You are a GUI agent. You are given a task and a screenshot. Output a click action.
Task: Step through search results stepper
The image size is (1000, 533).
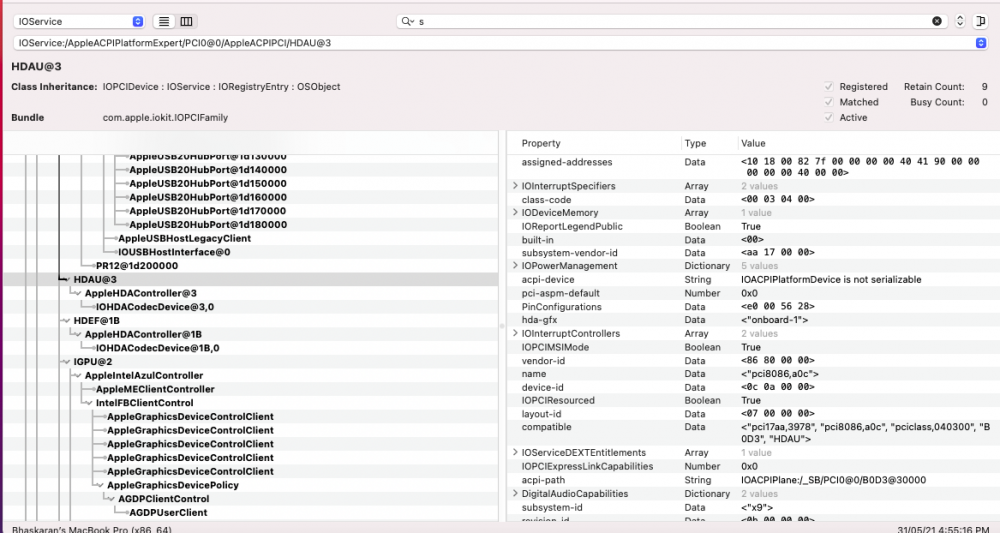[960, 21]
